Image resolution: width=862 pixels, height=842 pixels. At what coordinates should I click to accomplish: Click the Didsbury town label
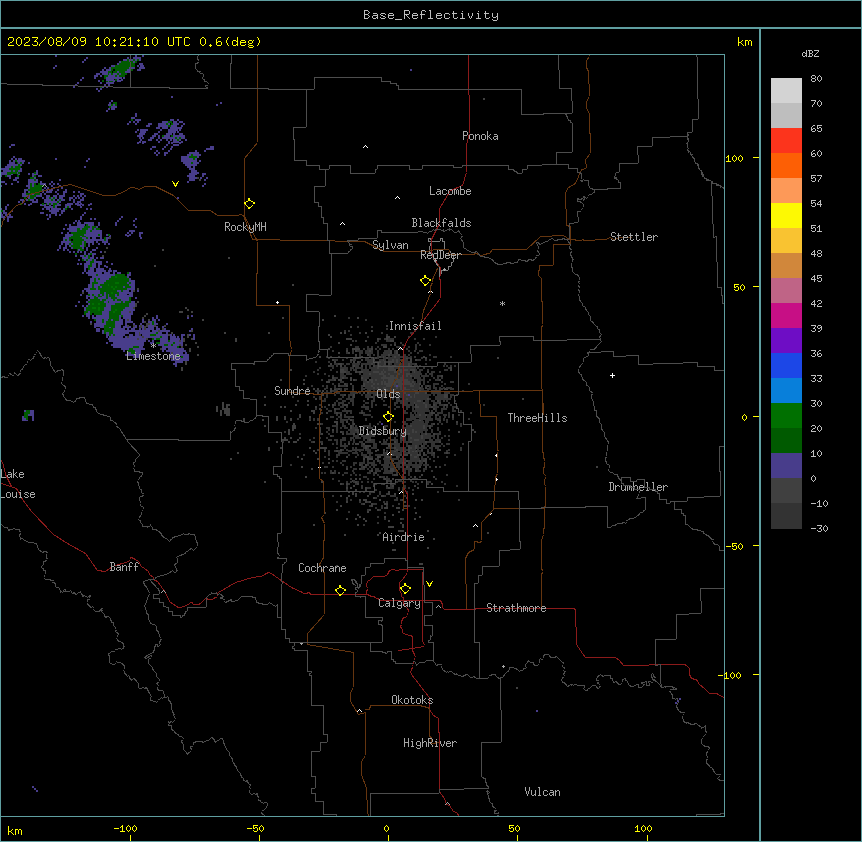(383, 431)
